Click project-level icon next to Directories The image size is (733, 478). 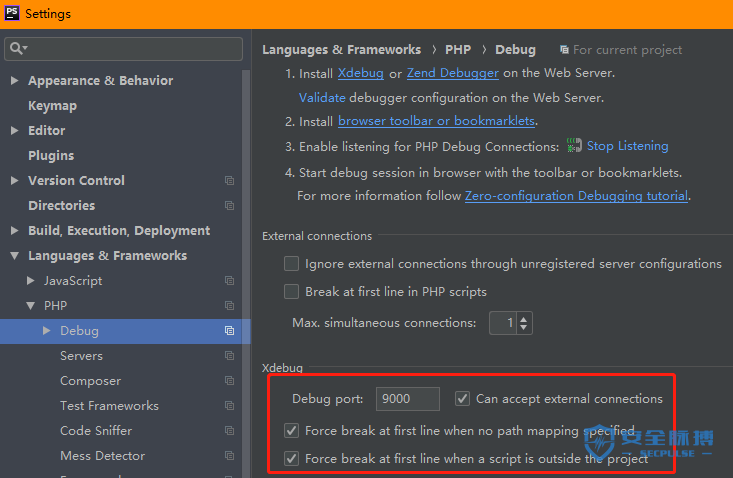tap(229, 206)
